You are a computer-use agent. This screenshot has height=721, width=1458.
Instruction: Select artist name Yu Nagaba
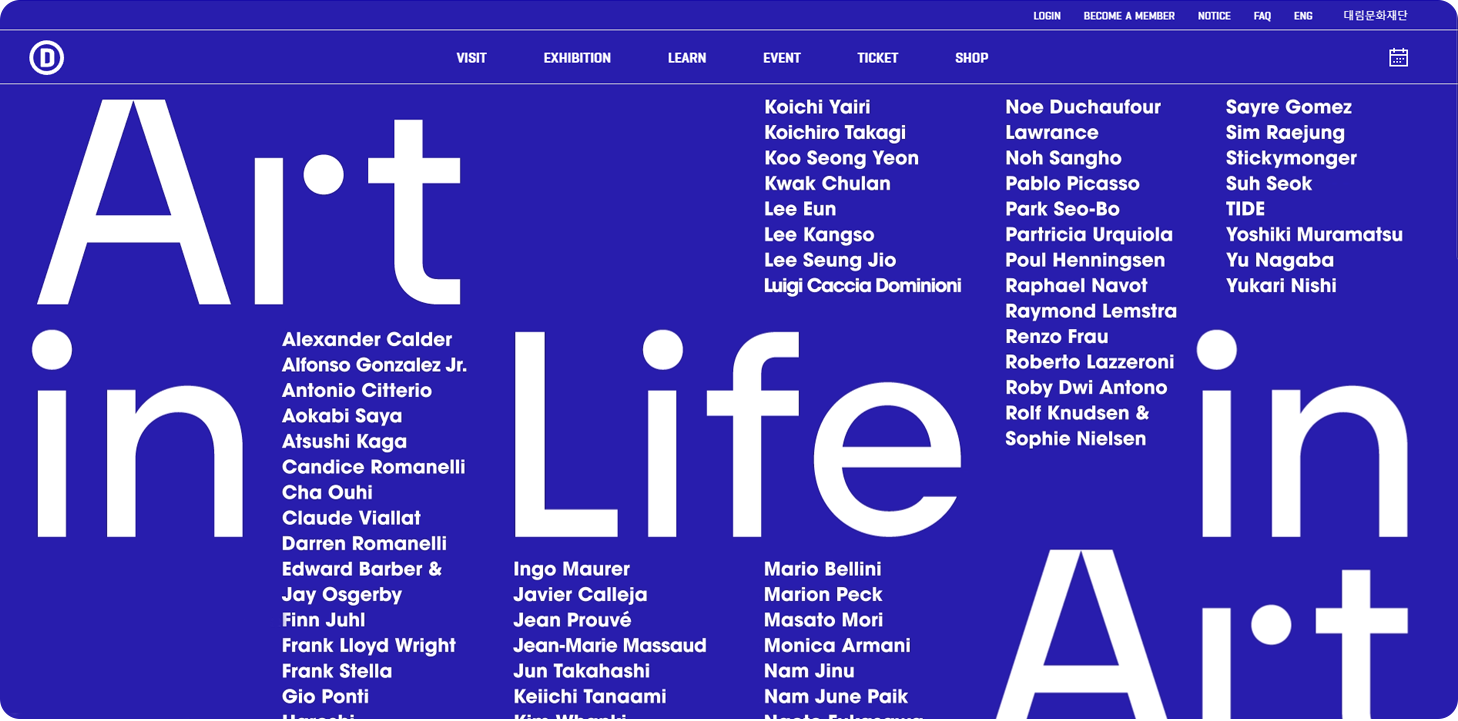pos(1280,260)
